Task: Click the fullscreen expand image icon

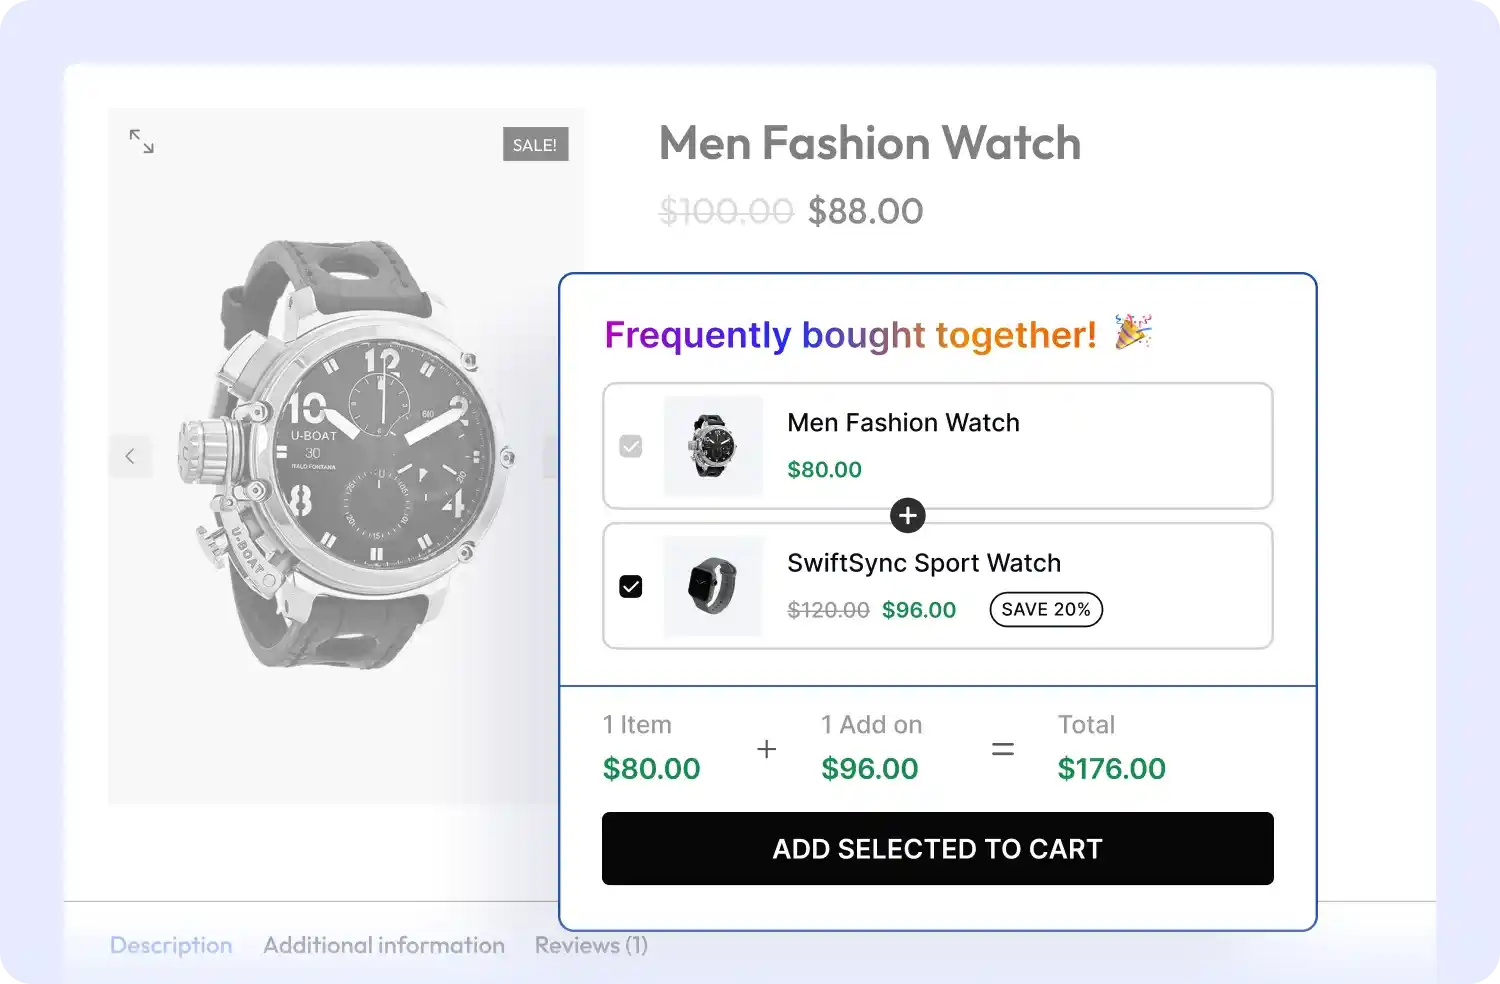Action: click(142, 142)
